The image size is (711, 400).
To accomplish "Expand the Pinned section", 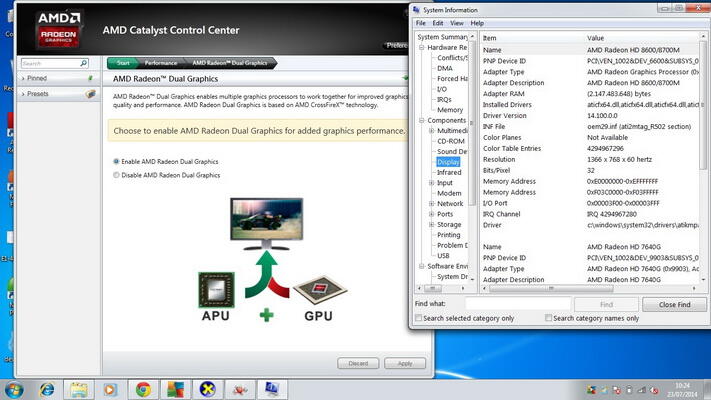I will pos(23,78).
